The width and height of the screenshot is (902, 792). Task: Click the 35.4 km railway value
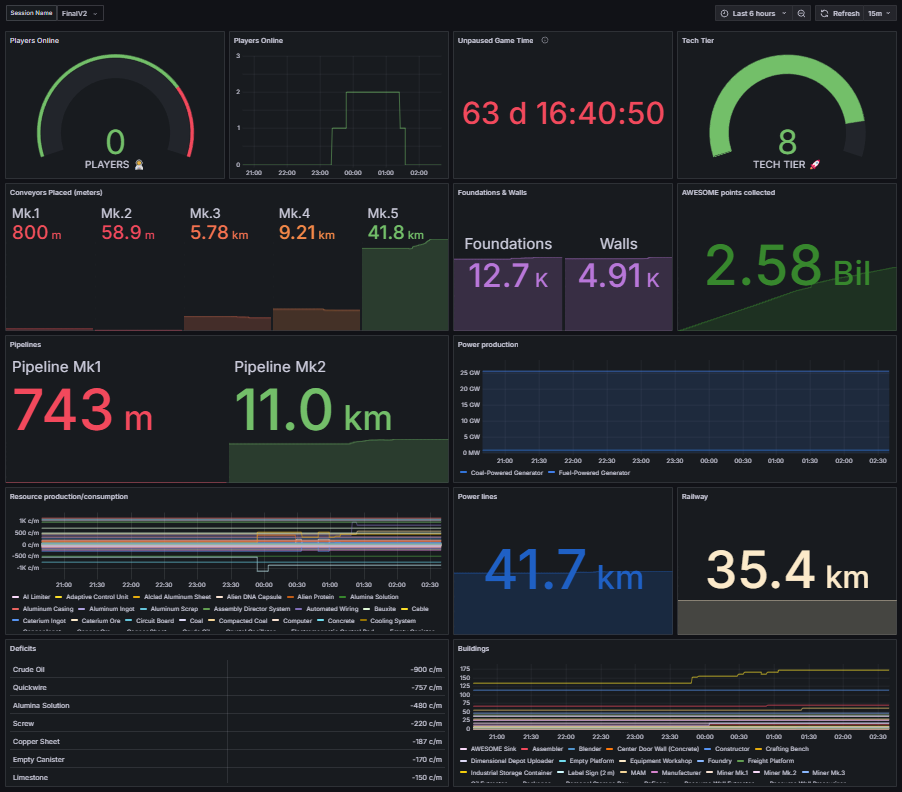click(787, 569)
